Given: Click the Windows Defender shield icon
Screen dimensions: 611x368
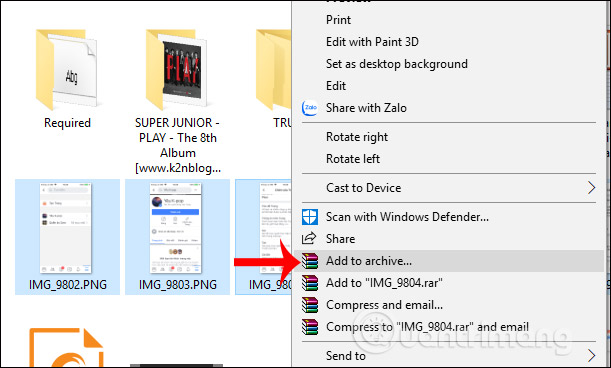Looking at the screenshot, I should click(310, 217).
